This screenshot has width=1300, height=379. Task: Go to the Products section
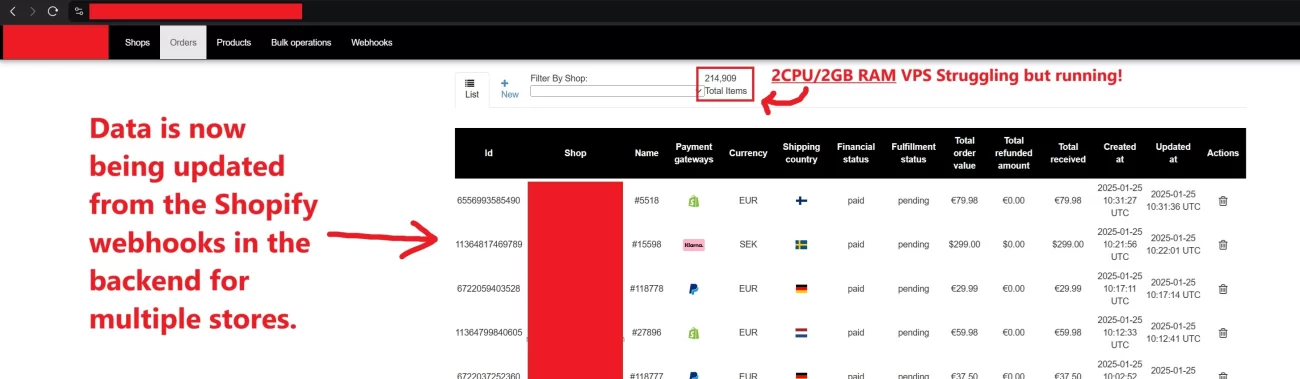234,43
